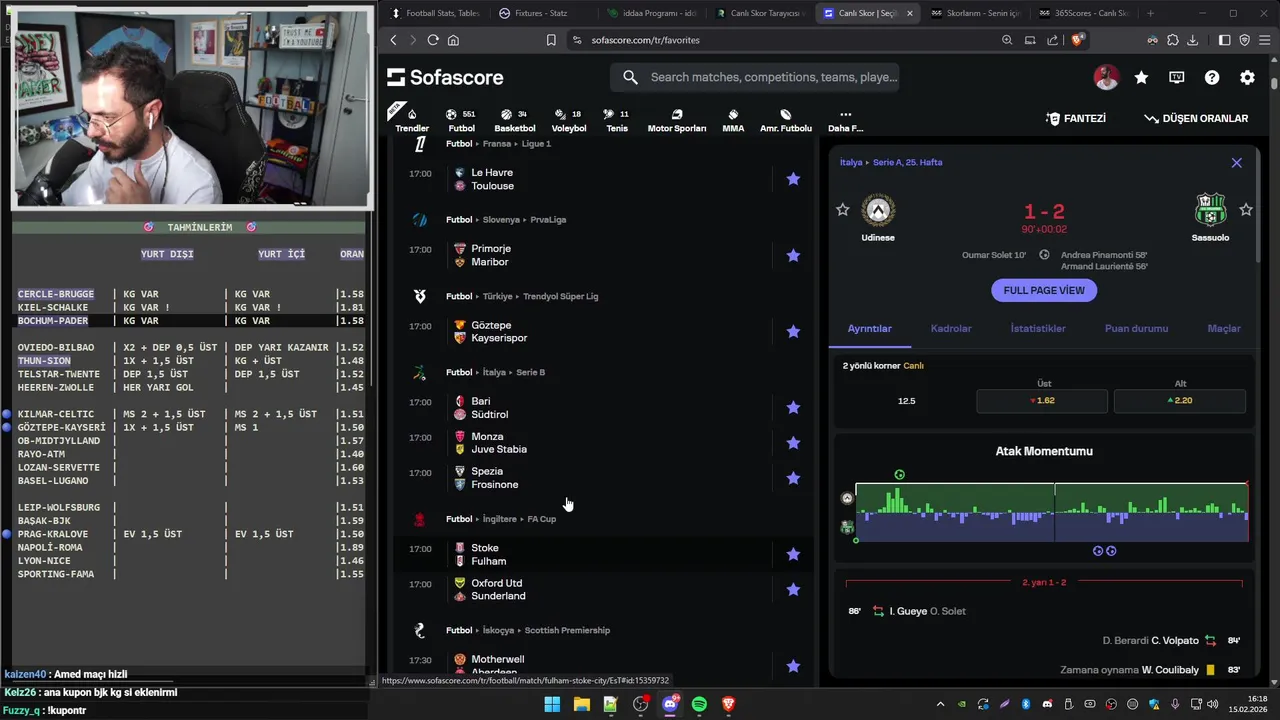Select Üst odds 1.62

pyautogui.click(x=1042, y=401)
